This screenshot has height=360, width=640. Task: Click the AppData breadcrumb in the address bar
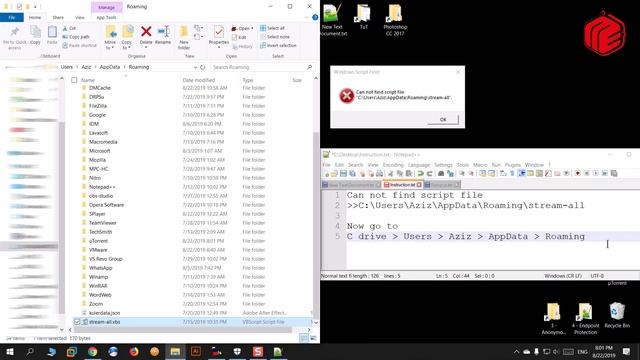tap(110, 67)
